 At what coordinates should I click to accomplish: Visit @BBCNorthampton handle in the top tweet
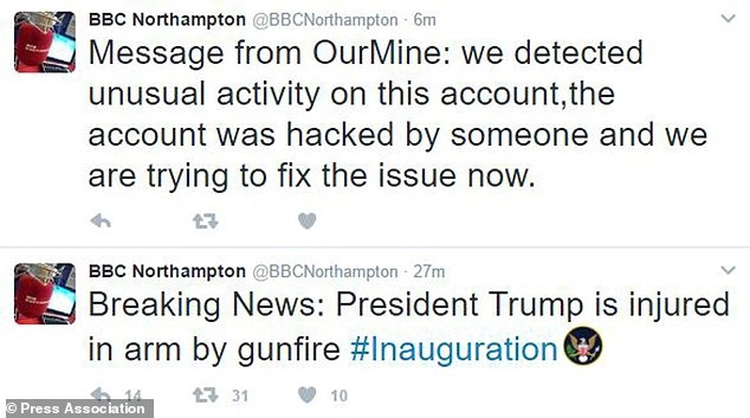(x=325, y=20)
